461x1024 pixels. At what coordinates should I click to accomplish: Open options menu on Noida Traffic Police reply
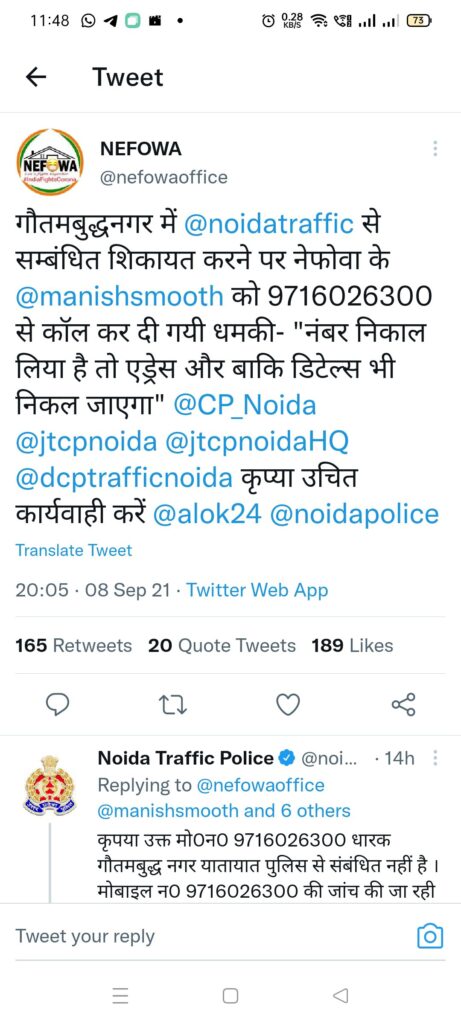click(436, 758)
